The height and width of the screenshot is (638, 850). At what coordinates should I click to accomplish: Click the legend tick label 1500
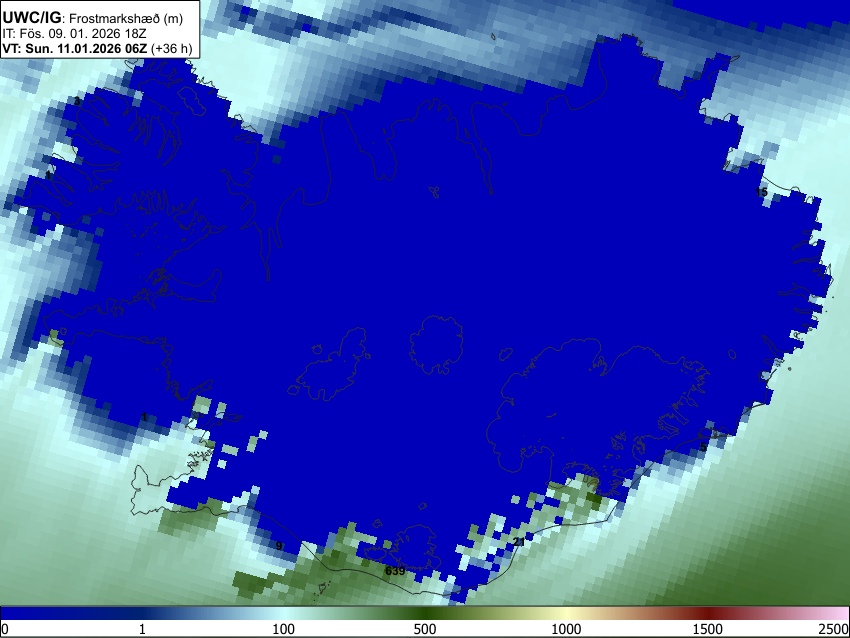pos(708,629)
